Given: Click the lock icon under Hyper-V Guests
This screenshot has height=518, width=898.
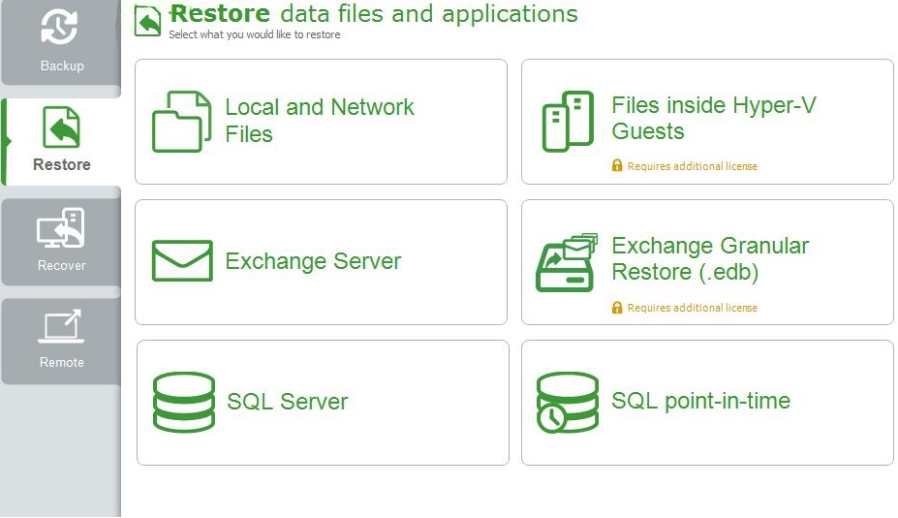Looking at the screenshot, I should click(617, 166).
